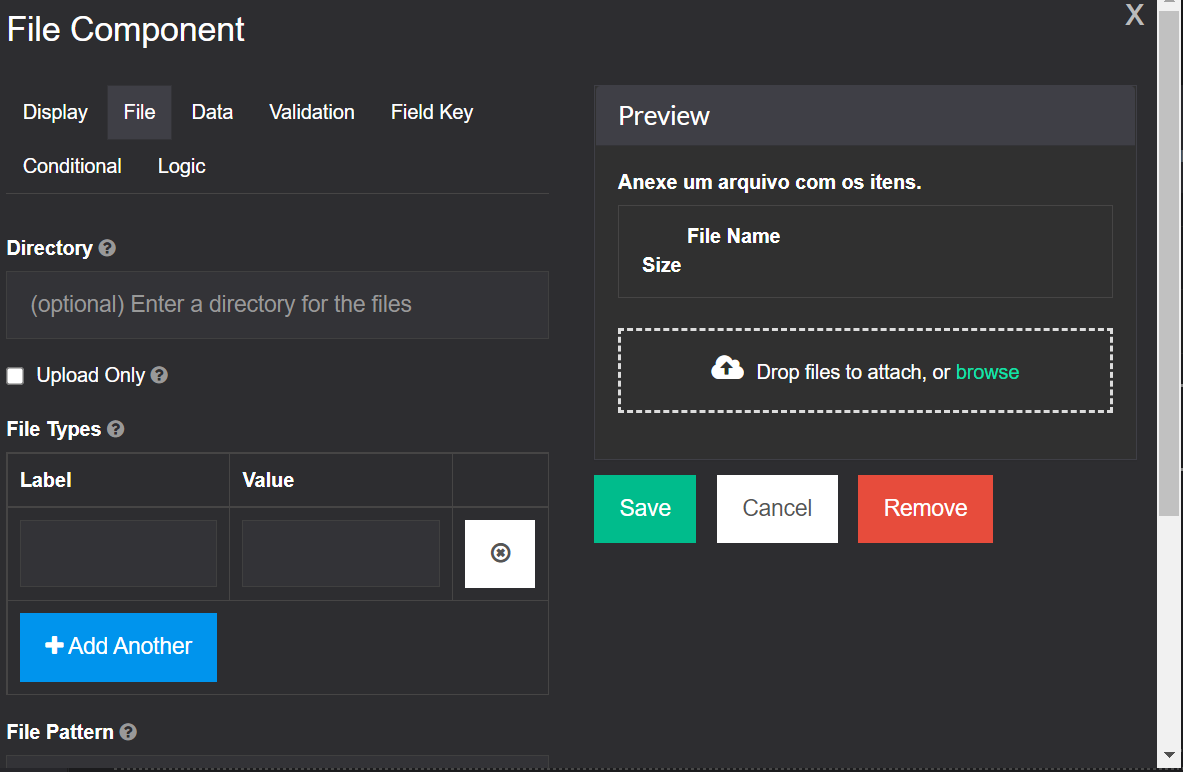1183x772 pixels.
Task: Switch to the Logic tab
Action: pyautogui.click(x=182, y=166)
